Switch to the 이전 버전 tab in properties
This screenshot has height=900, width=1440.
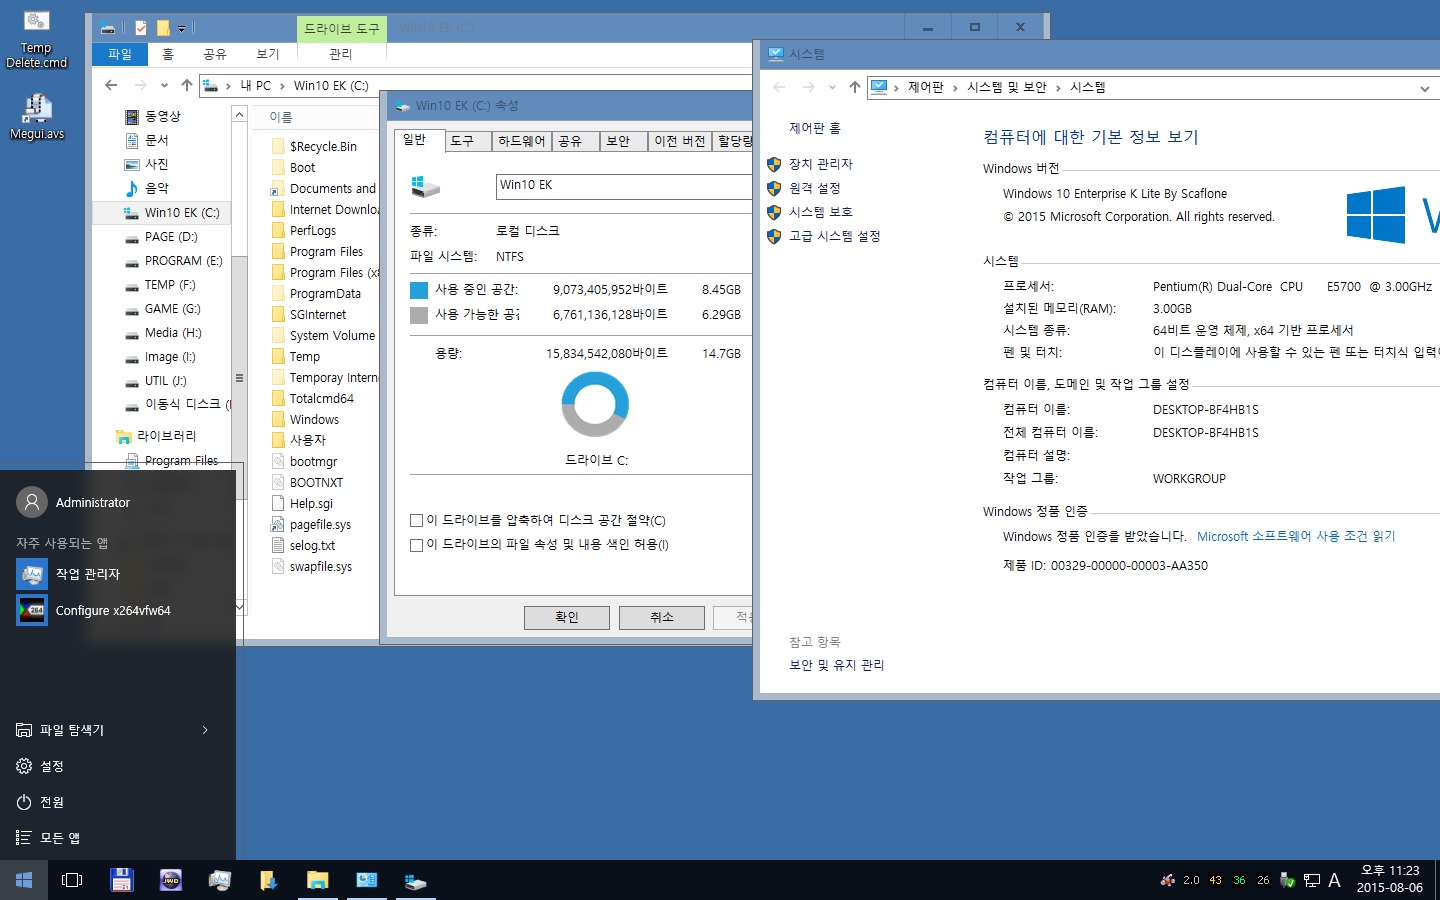[680, 141]
